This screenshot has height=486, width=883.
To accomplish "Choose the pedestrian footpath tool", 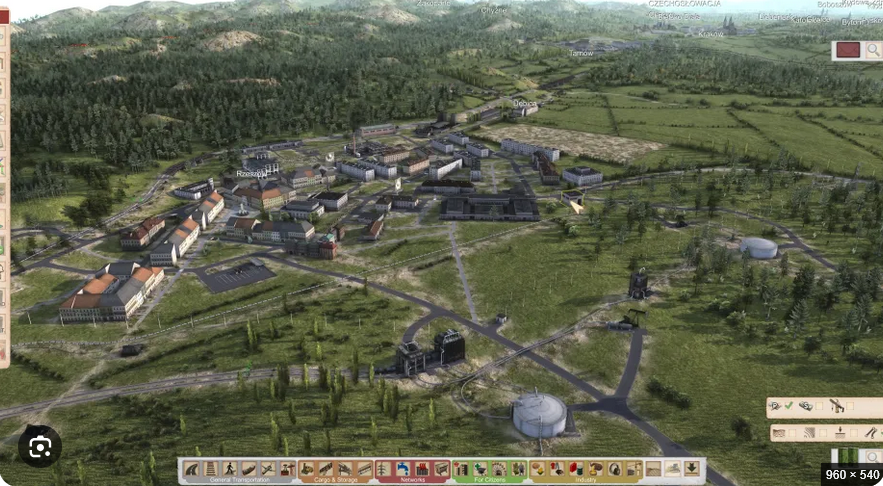I will (x=230, y=469).
